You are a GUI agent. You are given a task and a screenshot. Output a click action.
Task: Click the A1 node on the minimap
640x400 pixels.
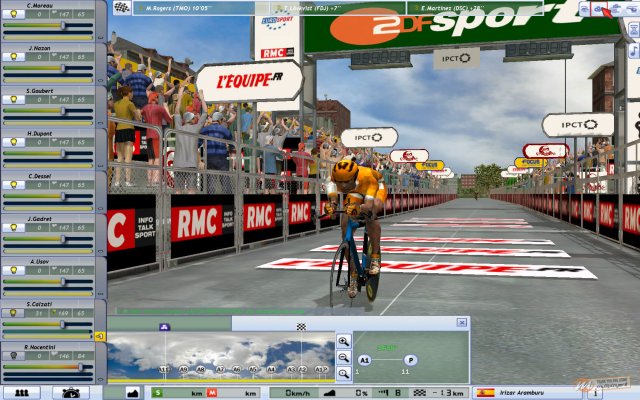[364, 360]
